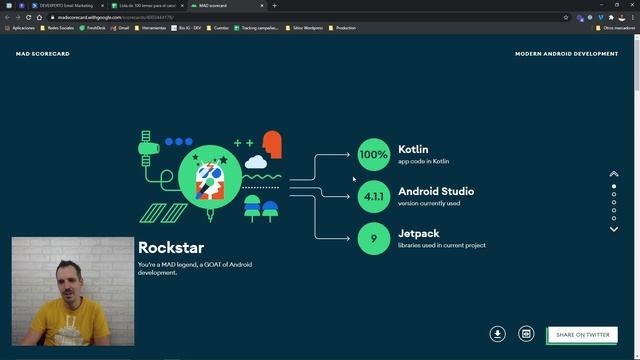
Task: Go to previous section with up chevron
Action: 614,173
